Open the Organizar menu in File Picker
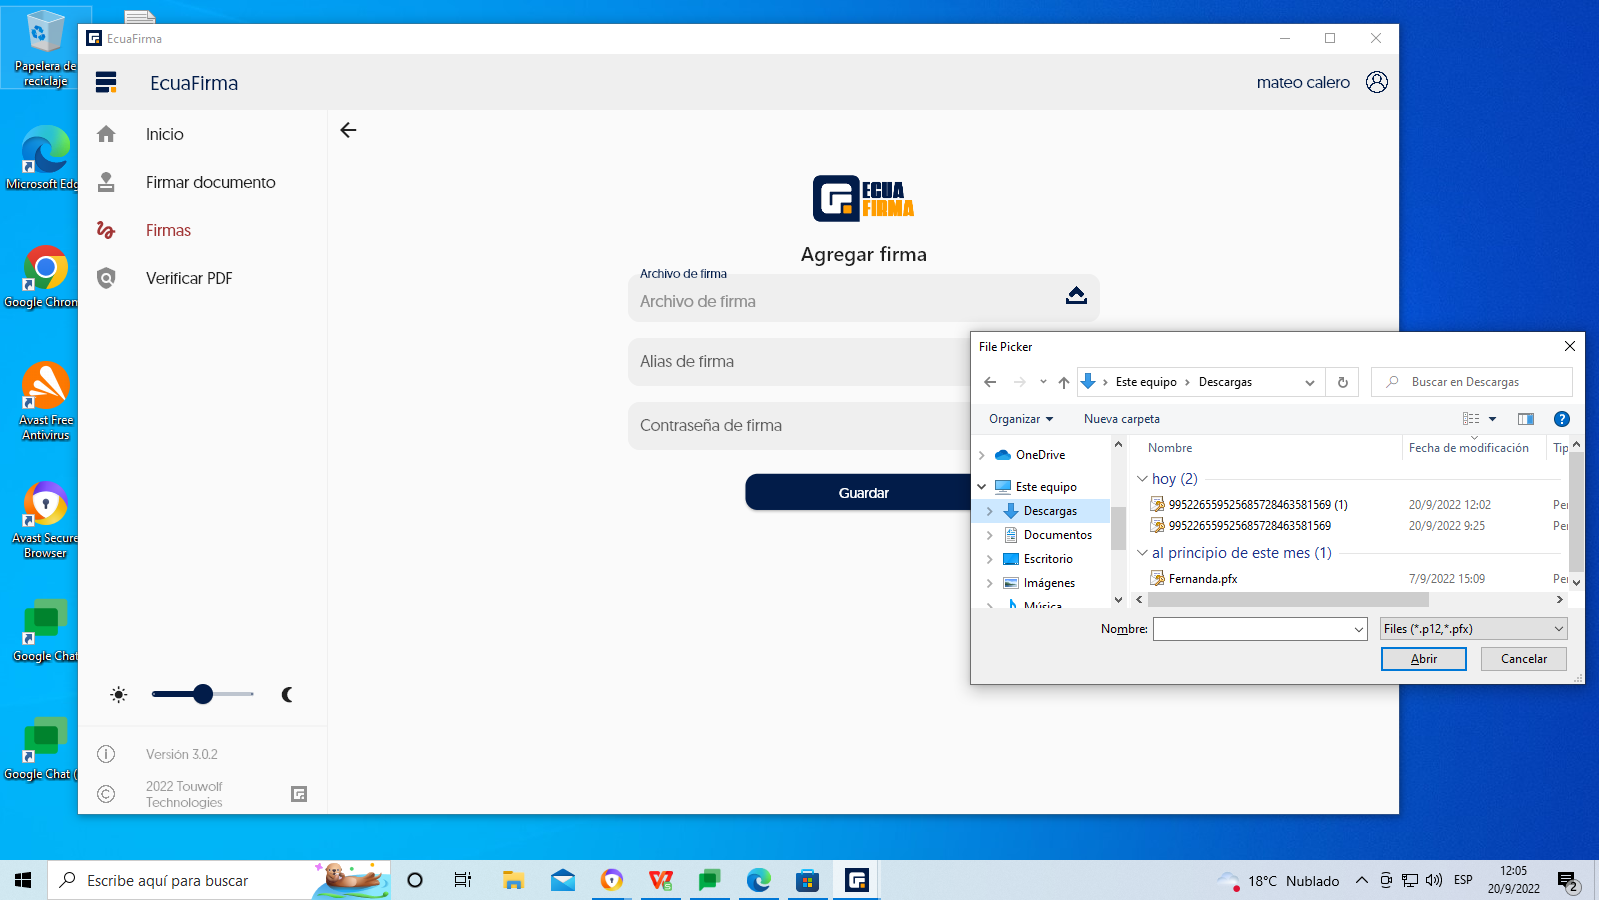1599x900 pixels. 1021,419
